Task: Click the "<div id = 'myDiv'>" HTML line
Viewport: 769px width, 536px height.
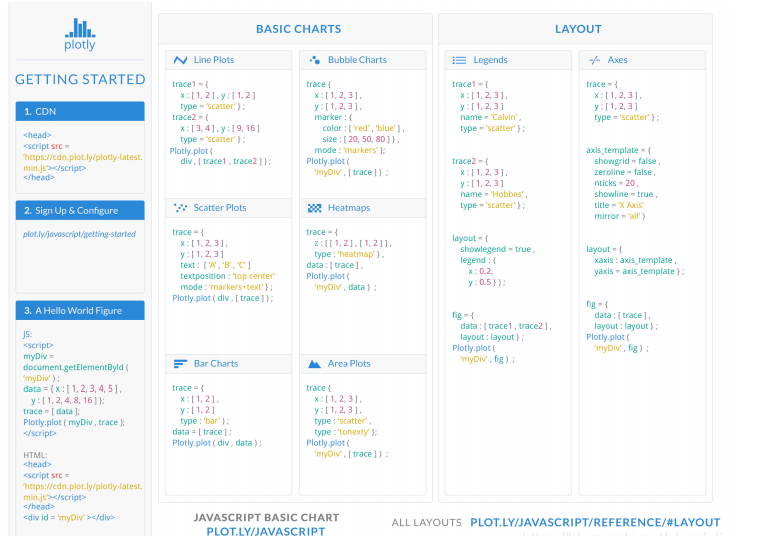Action: [x=69, y=517]
